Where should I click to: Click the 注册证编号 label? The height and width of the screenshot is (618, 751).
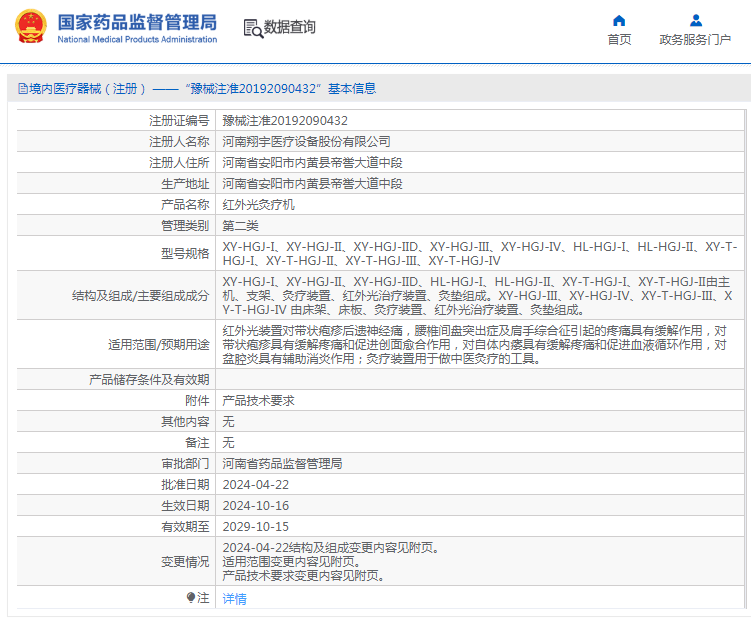pyautogui.click(x=179, y=121)
